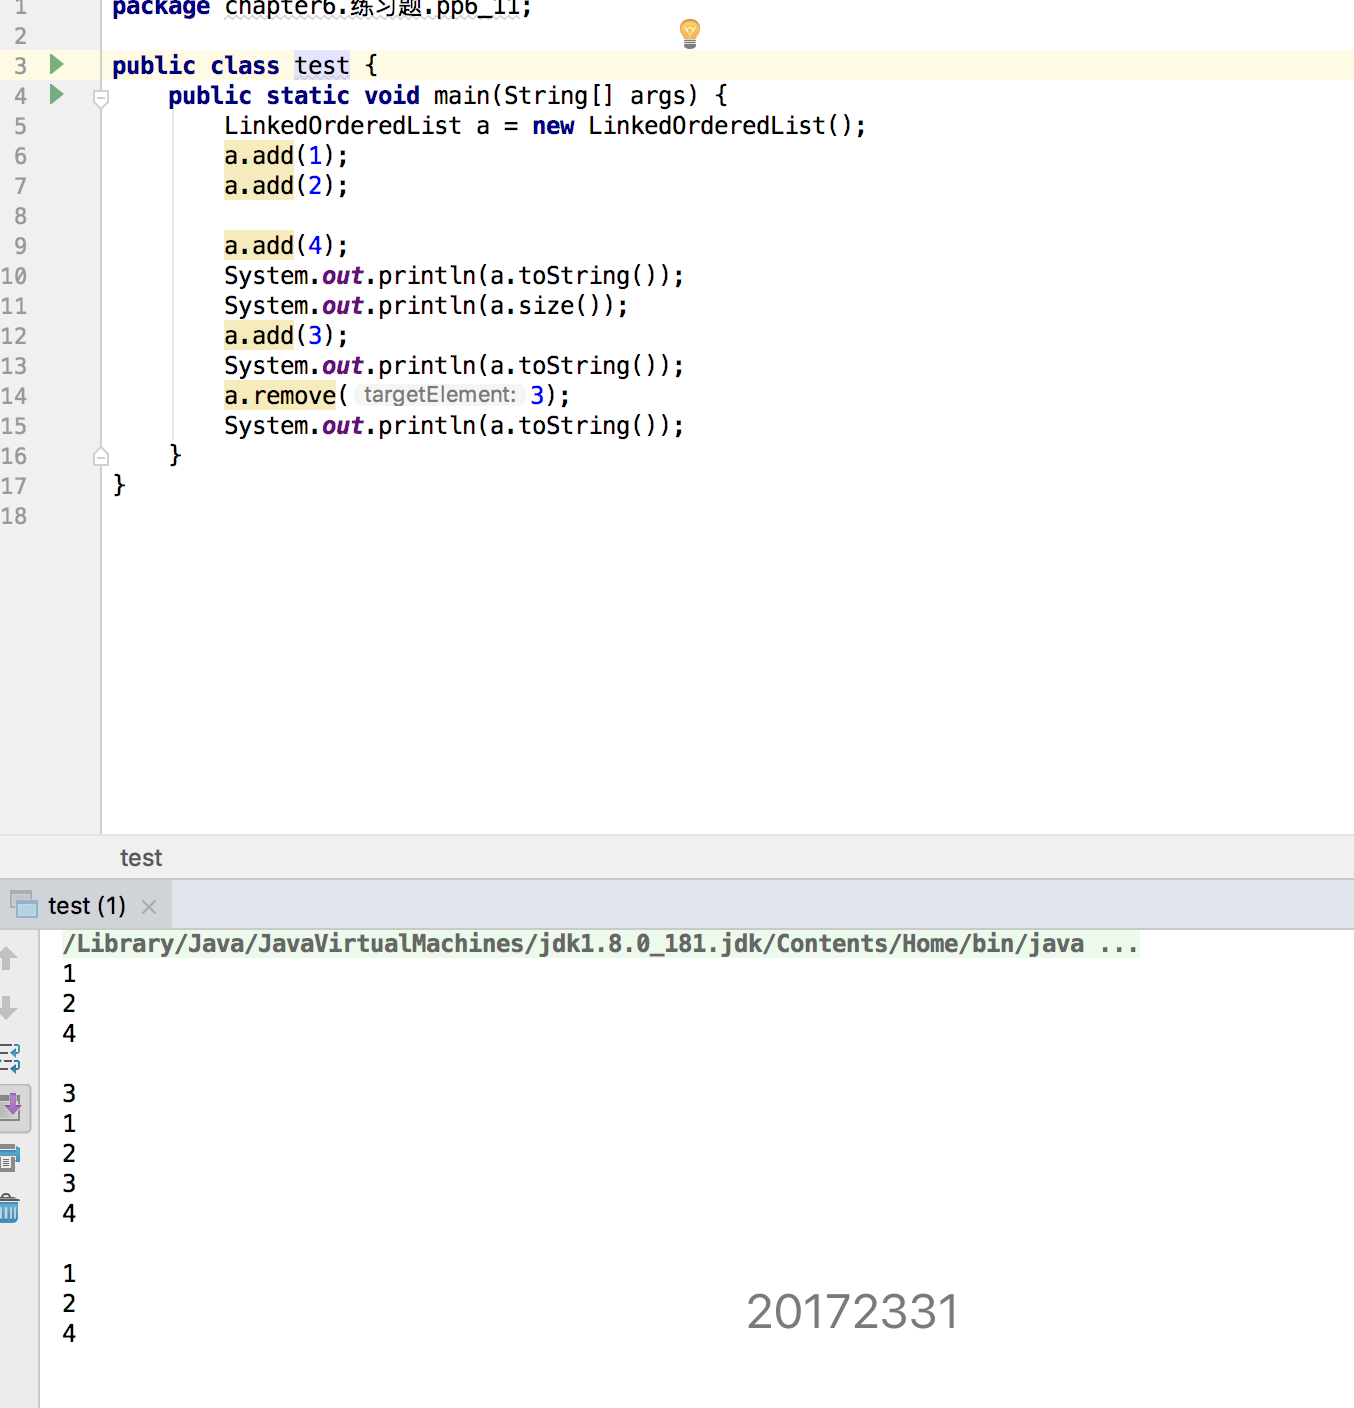Click the yellow lightbulb intention icon
The height and width of the screenshot is (1408, 1354).
pyautogui.click(x=690, y=33)
